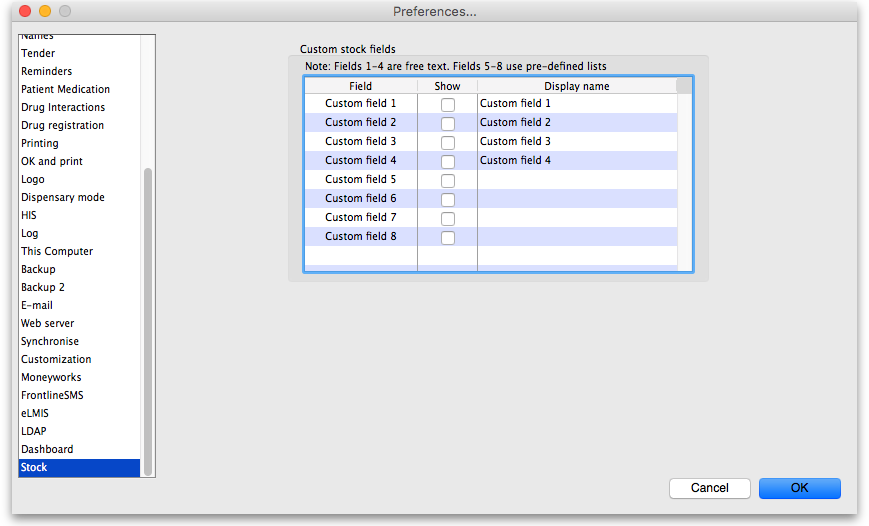This screenshot has height=526, width=869.
Task: Go to Web server settings
Action: (48, 323)
